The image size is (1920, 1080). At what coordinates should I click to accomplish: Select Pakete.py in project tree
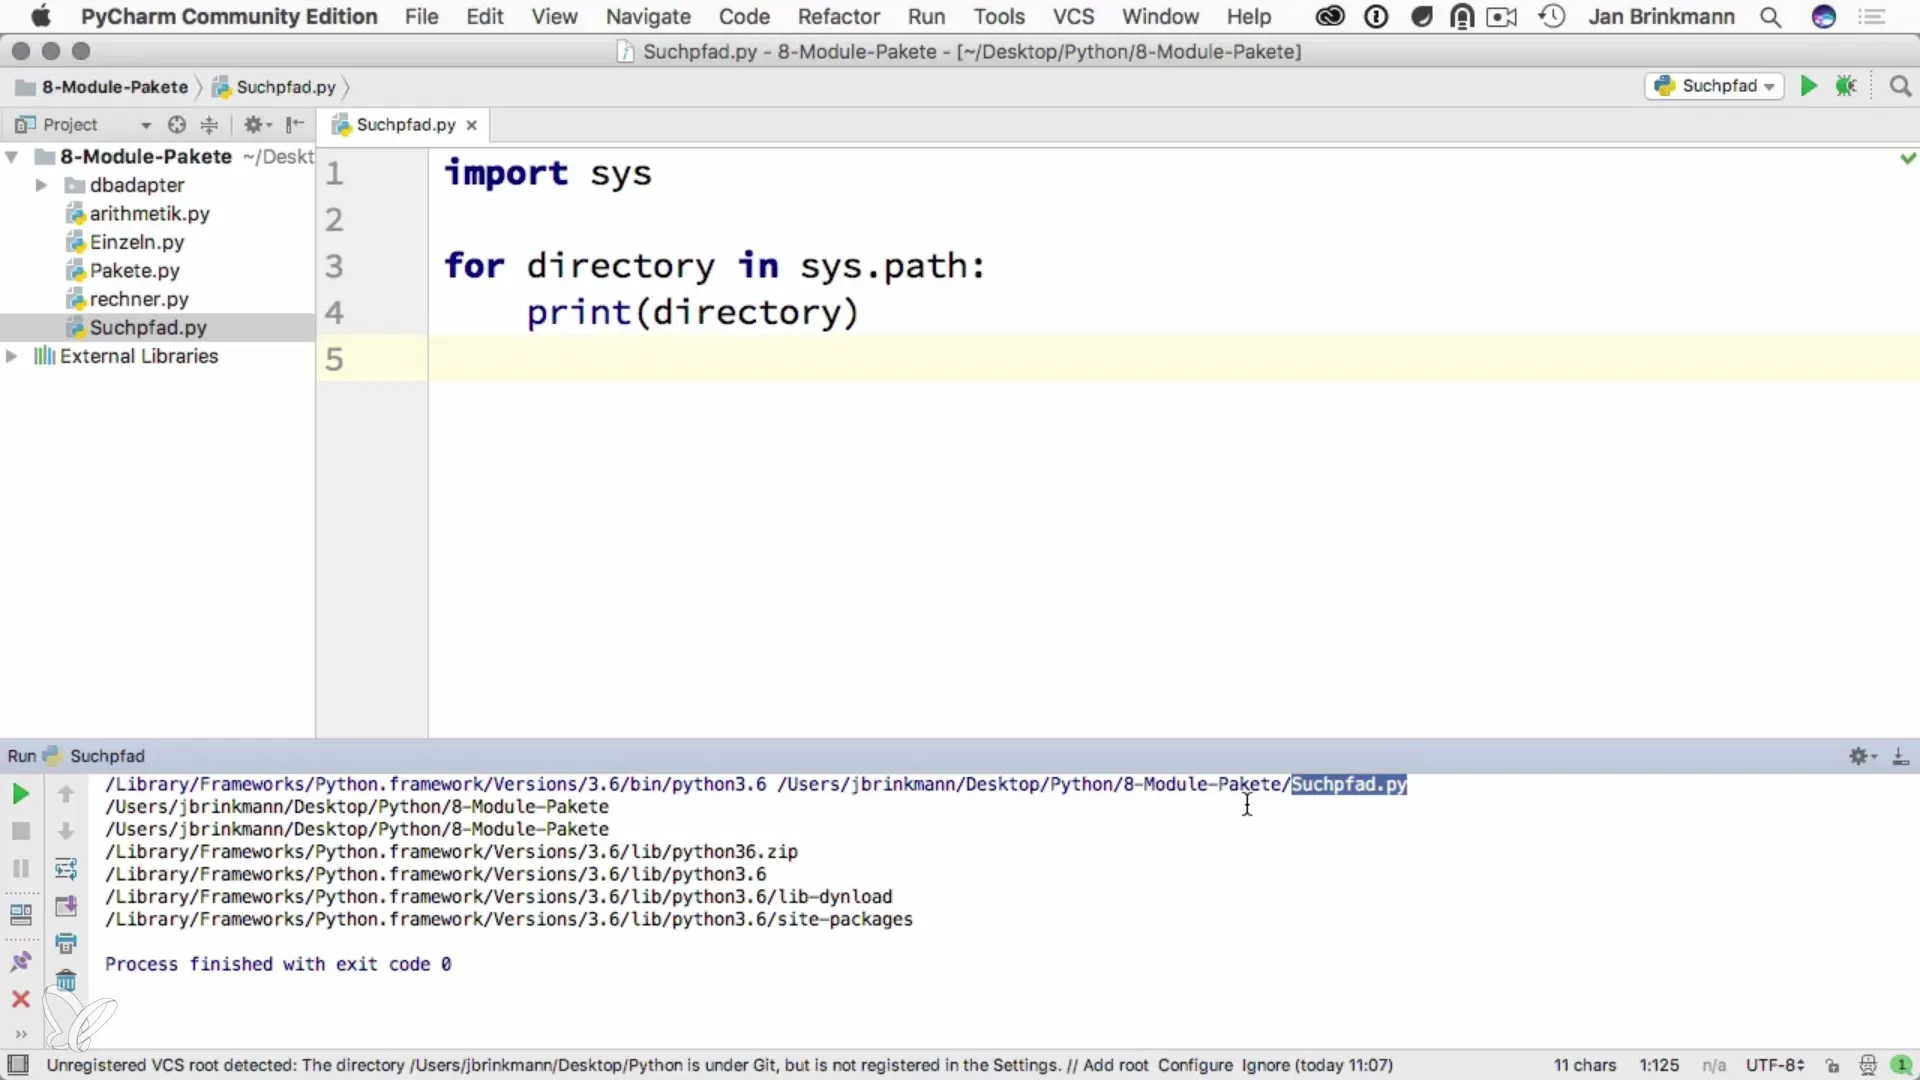pos(134,271)
